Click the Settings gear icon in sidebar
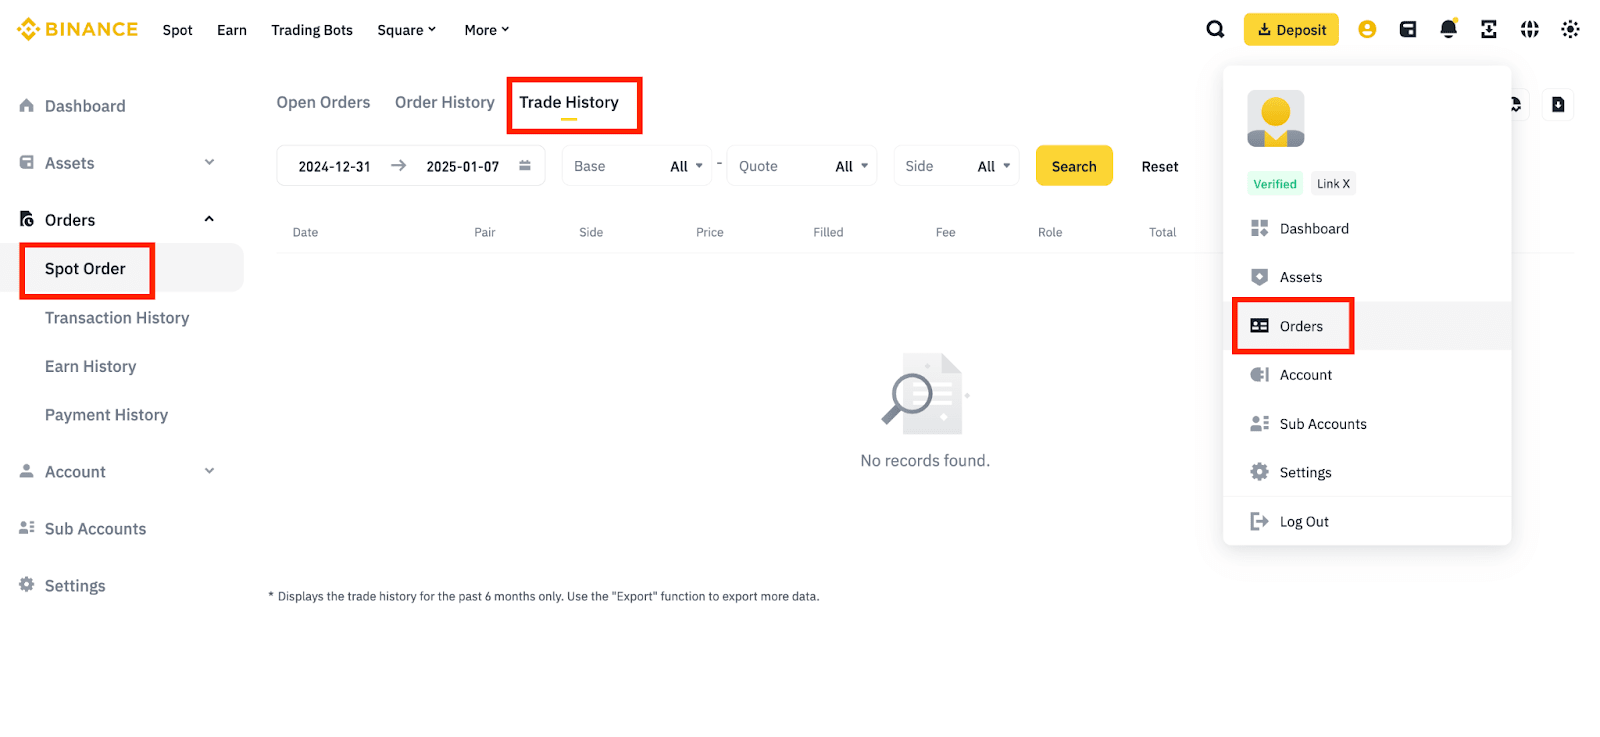 [x=27, y=585]
